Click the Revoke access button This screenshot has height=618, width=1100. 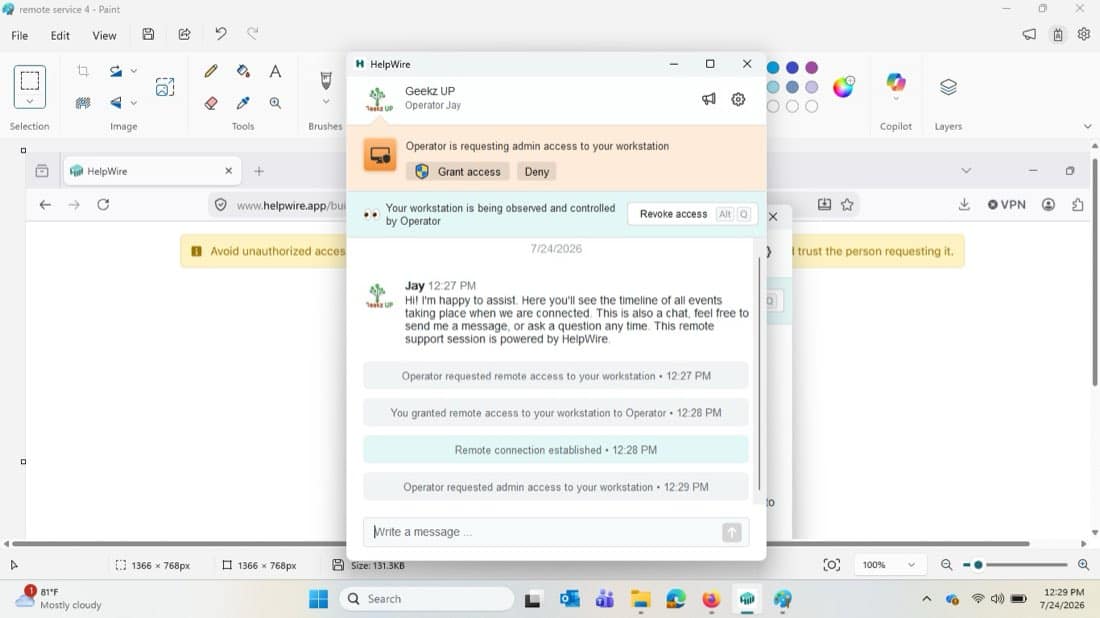pyautogui.click(x=691, y=214)
